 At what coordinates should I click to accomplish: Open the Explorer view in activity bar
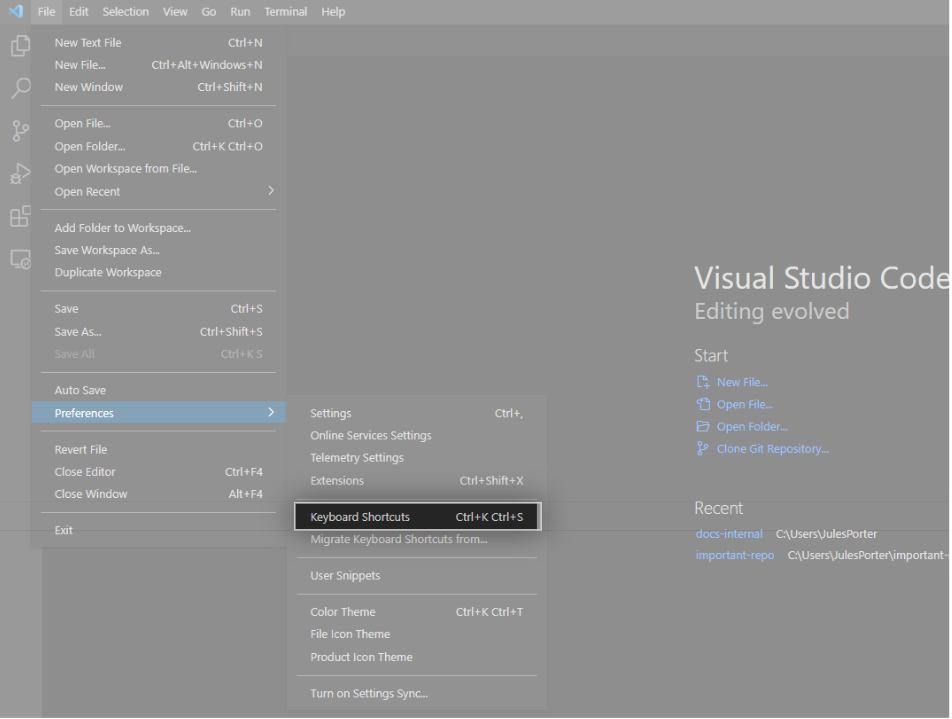(21, 46)
